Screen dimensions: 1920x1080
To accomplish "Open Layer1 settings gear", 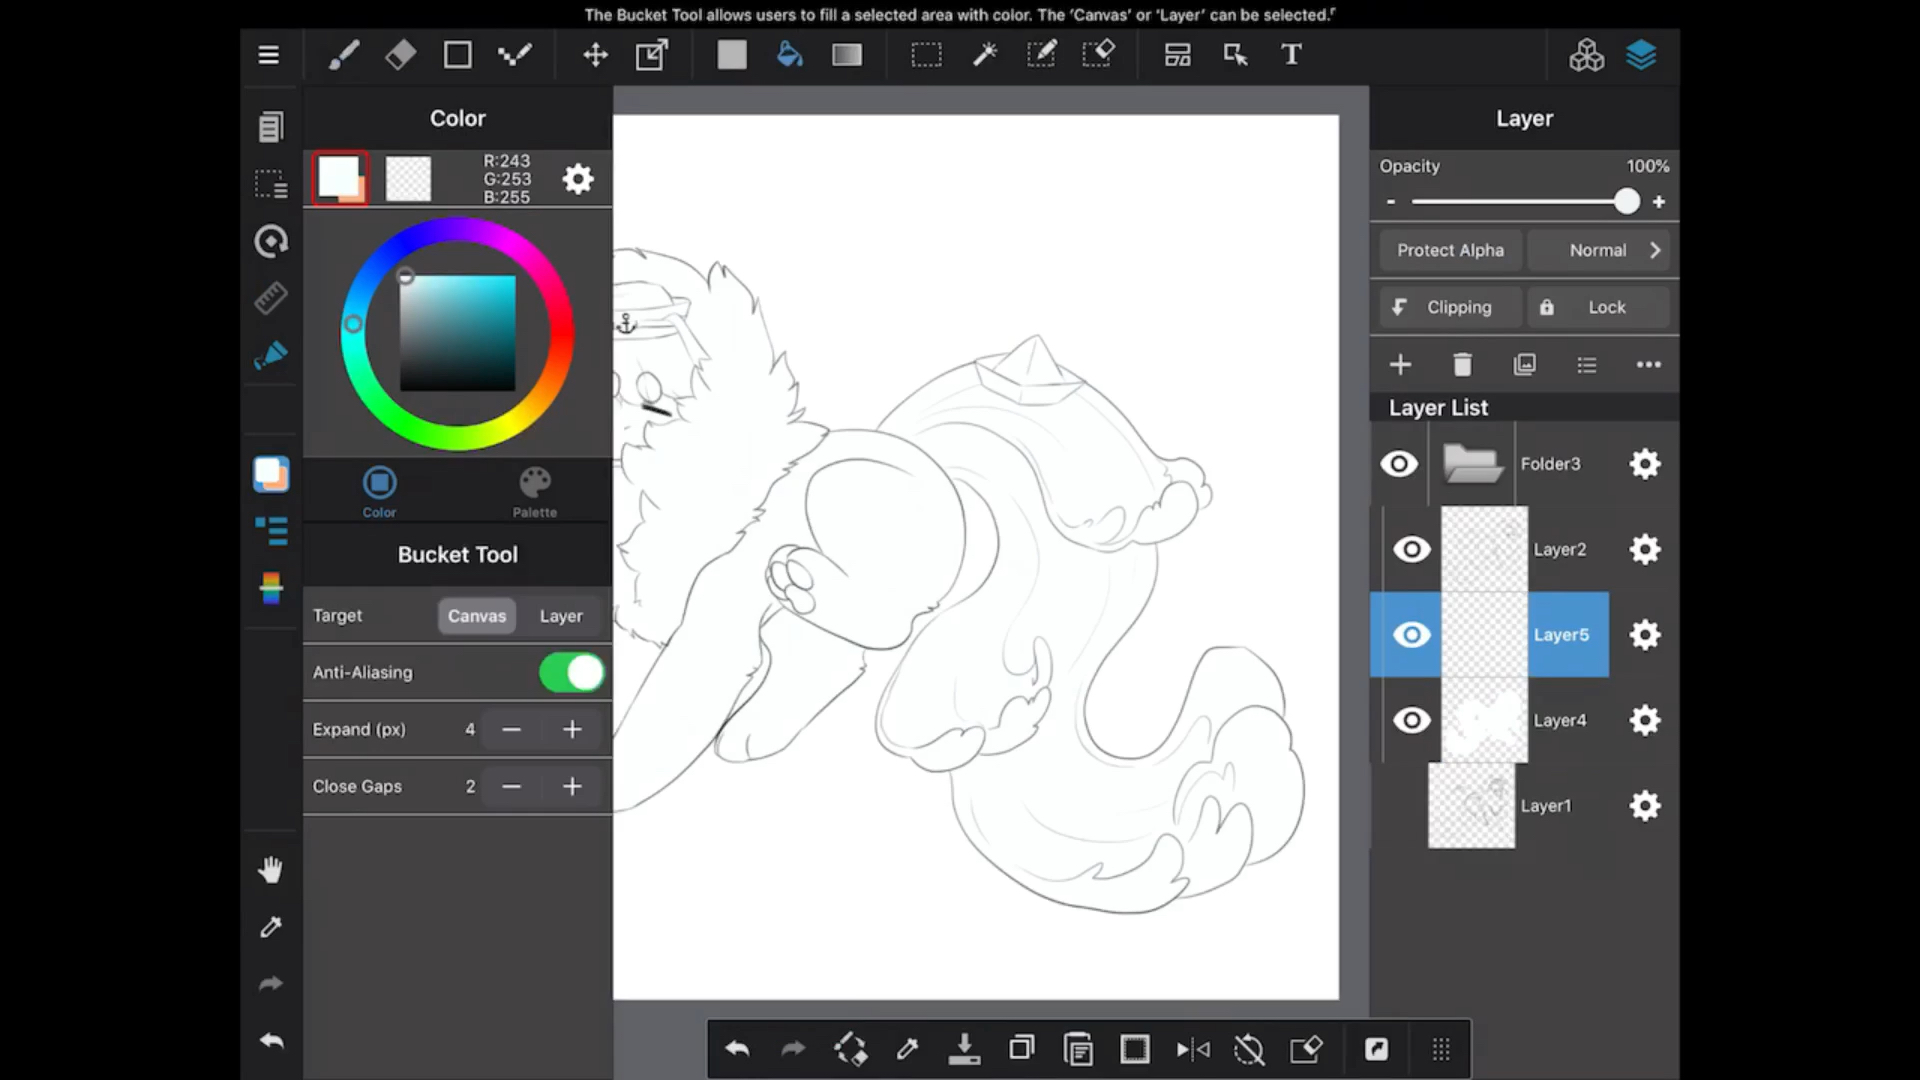I will click(1644, 806).
